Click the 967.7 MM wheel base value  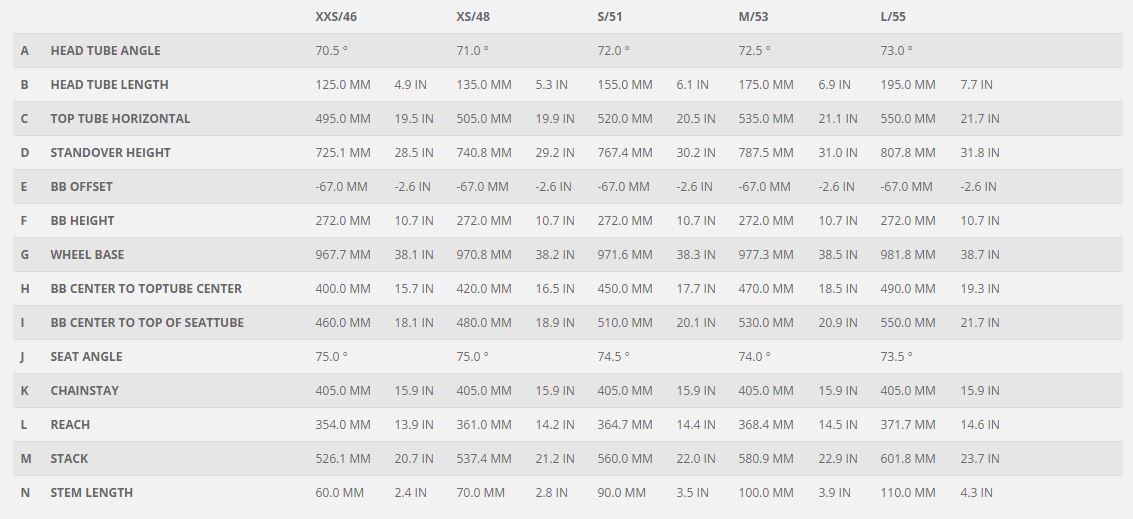coord(343,255)
